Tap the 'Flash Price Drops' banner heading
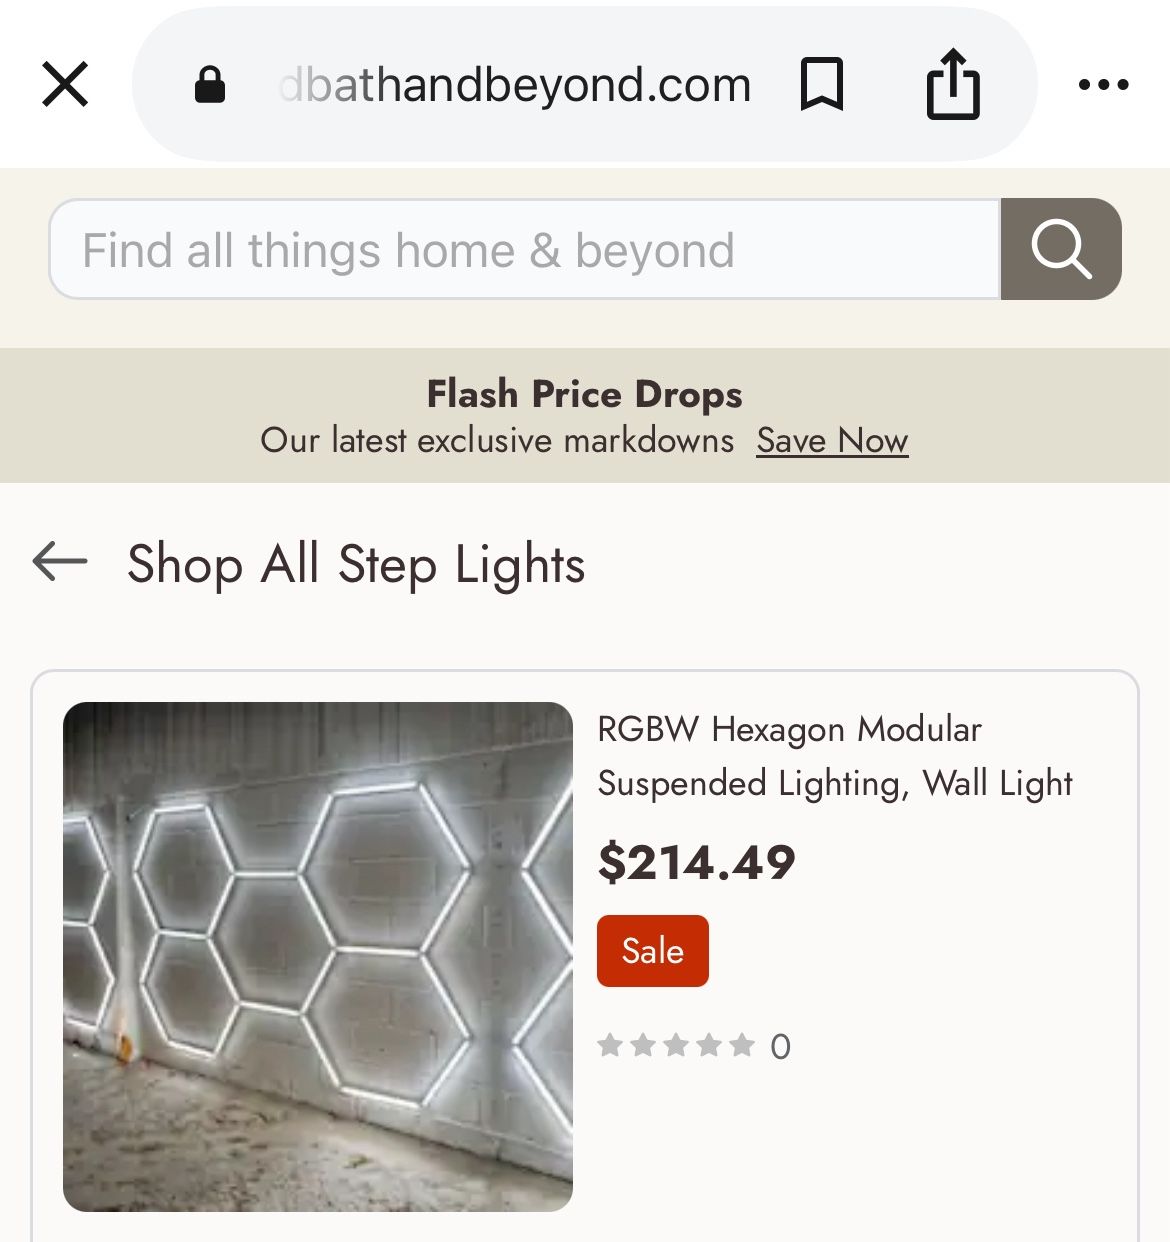 pos(584,394)
